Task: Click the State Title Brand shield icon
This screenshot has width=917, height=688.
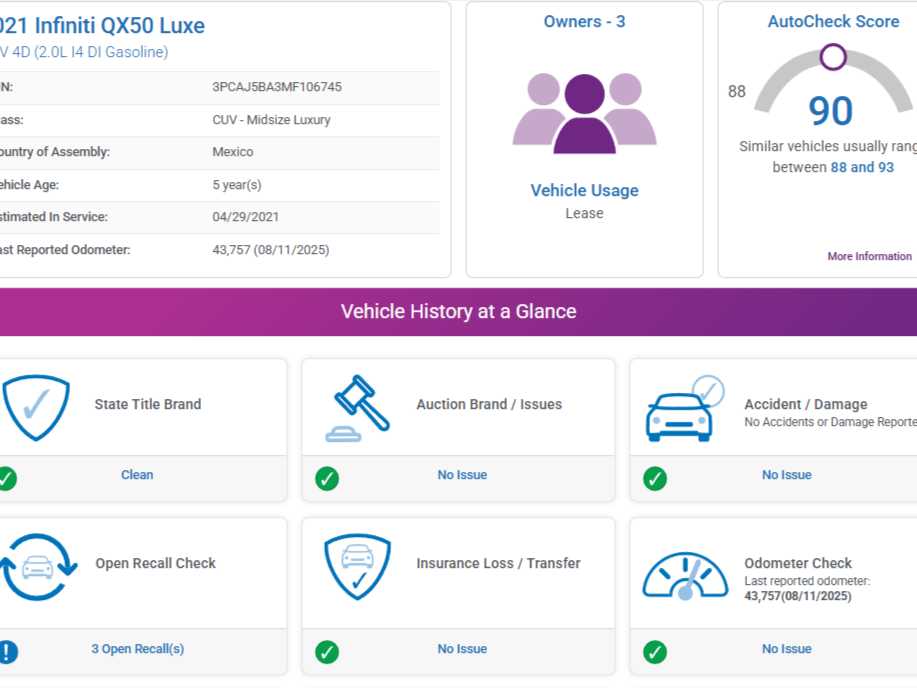Action: coord(36,406)
